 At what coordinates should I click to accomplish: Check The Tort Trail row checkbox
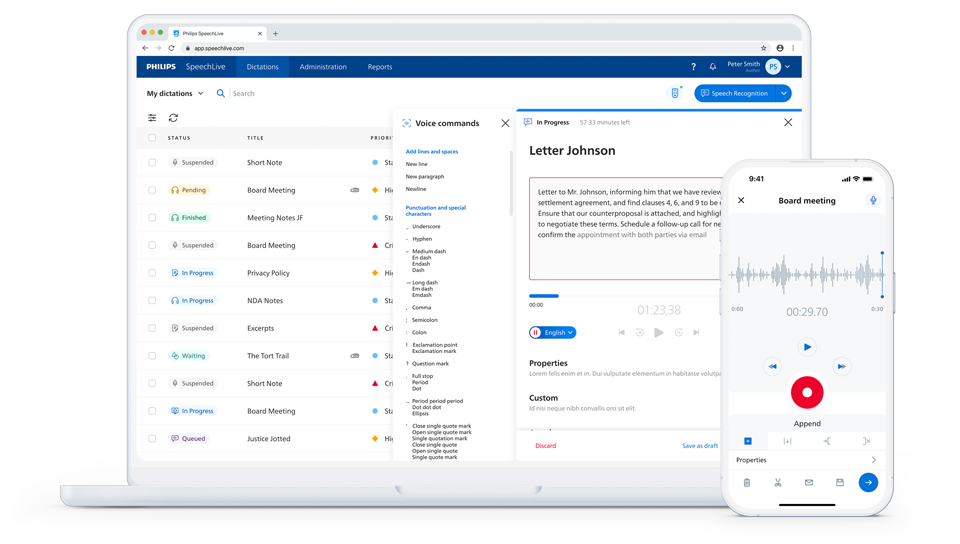152,356
